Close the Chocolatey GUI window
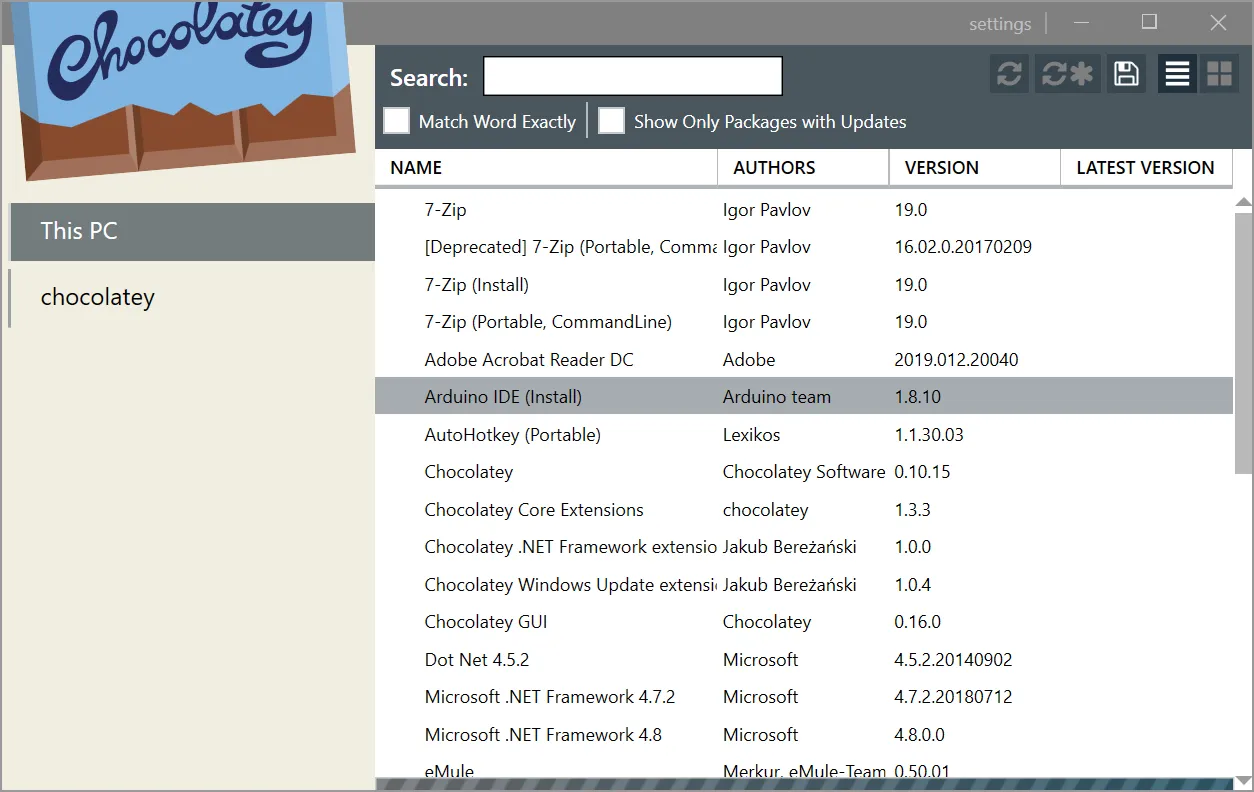Viewport: 1254px width, 792px height. click(1218, 23)
